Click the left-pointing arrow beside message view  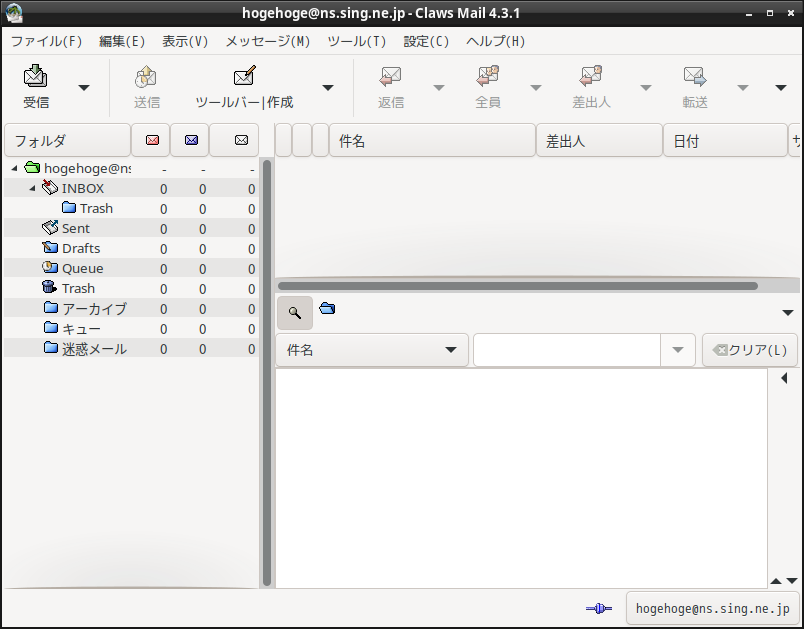tap(784, 378)
